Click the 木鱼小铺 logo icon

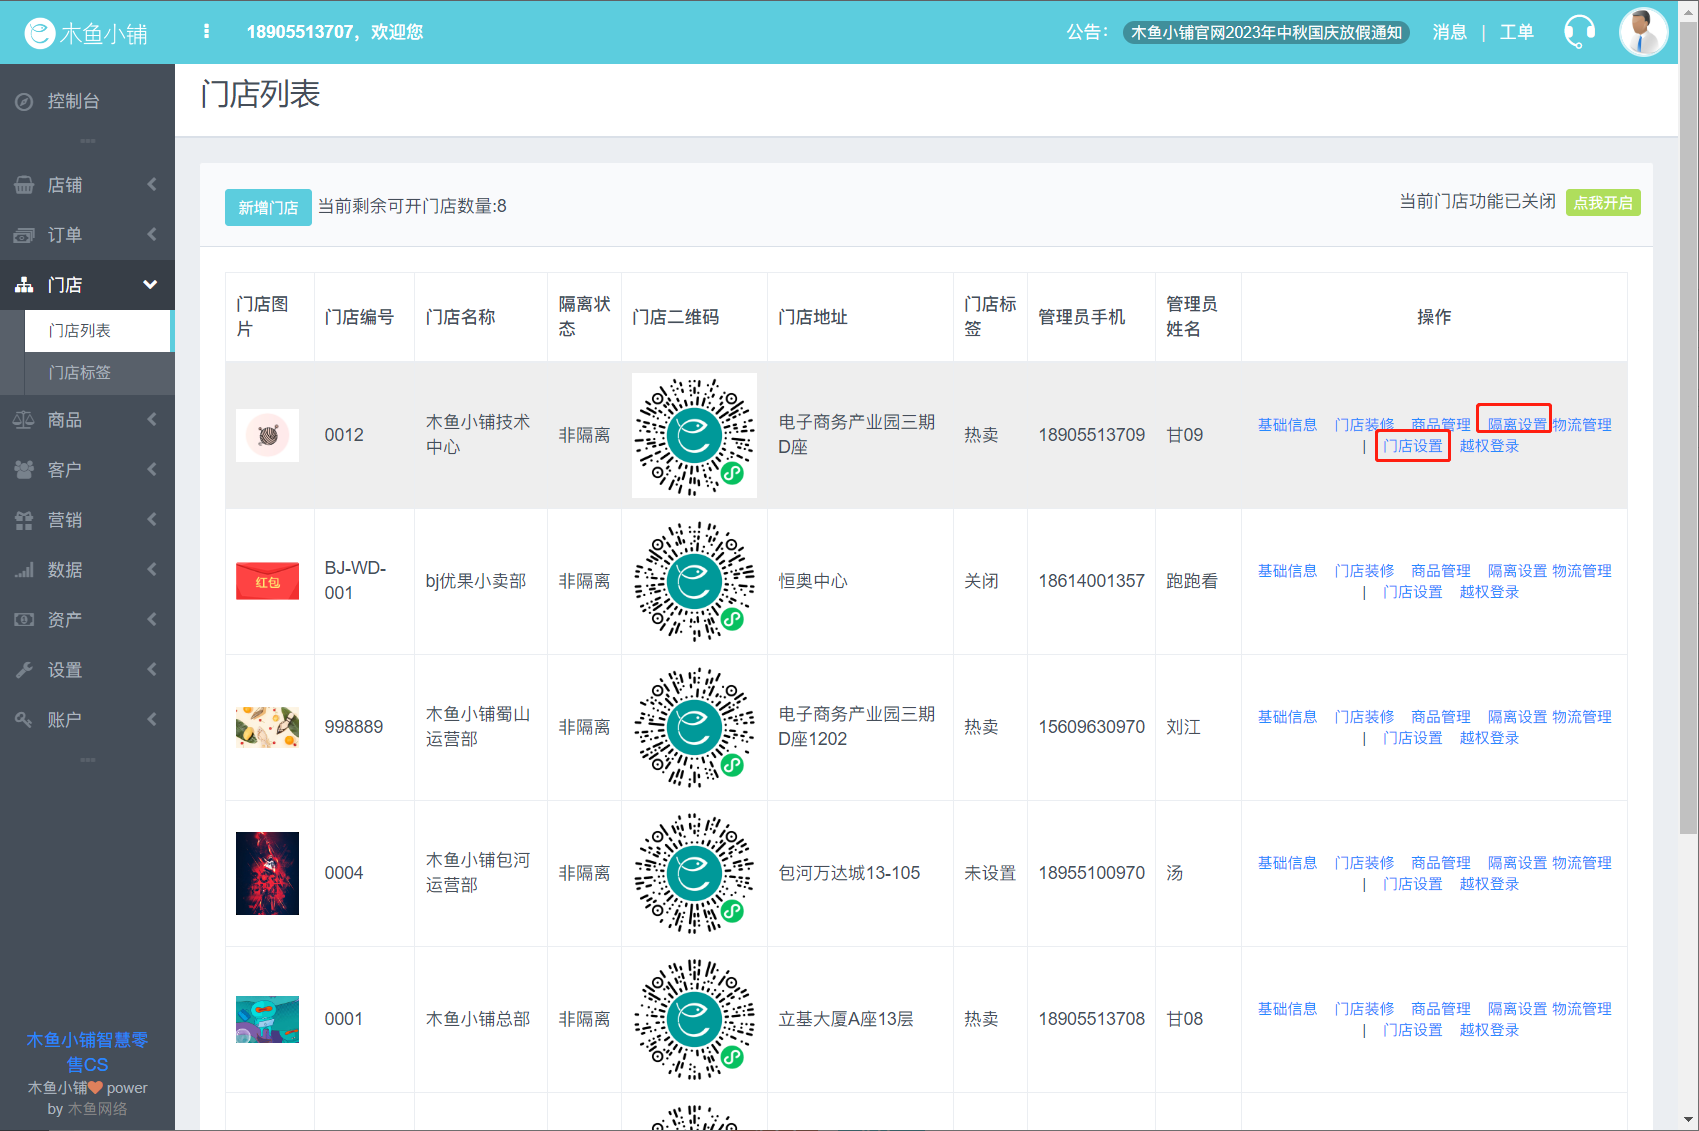tap(40, 33)
